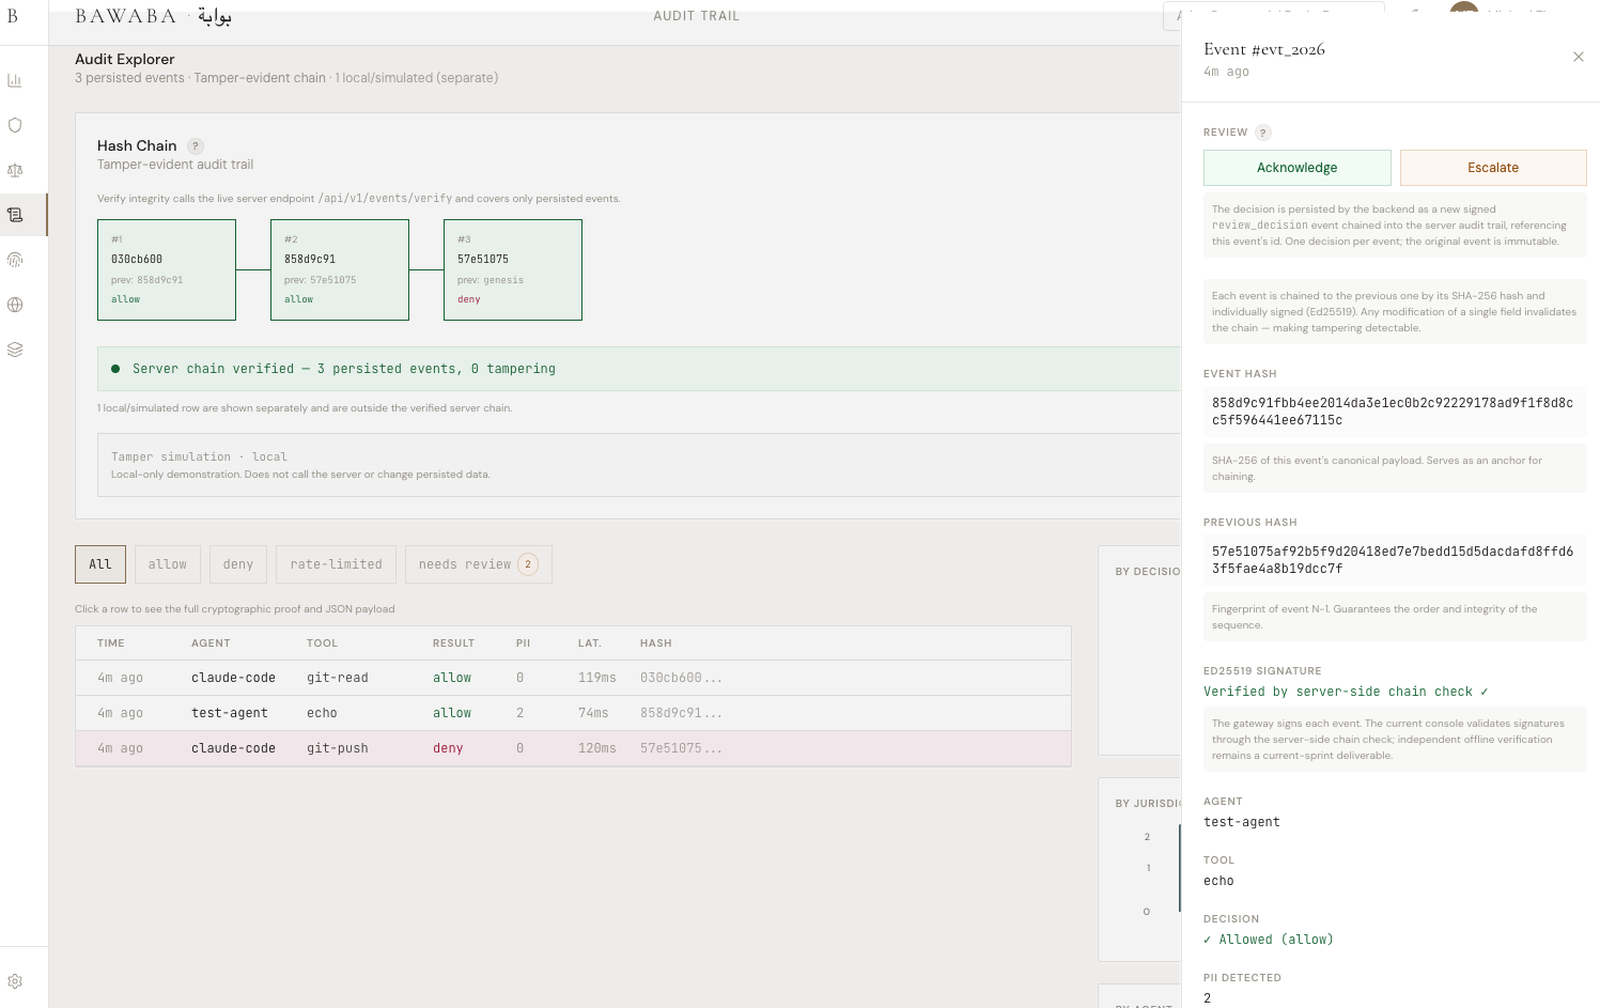Image resolution: width=1600 pixels, height=1008 pixels.
Task: Open the bar chart dashboard sidebar icon
Action: (x=15, y=80)
